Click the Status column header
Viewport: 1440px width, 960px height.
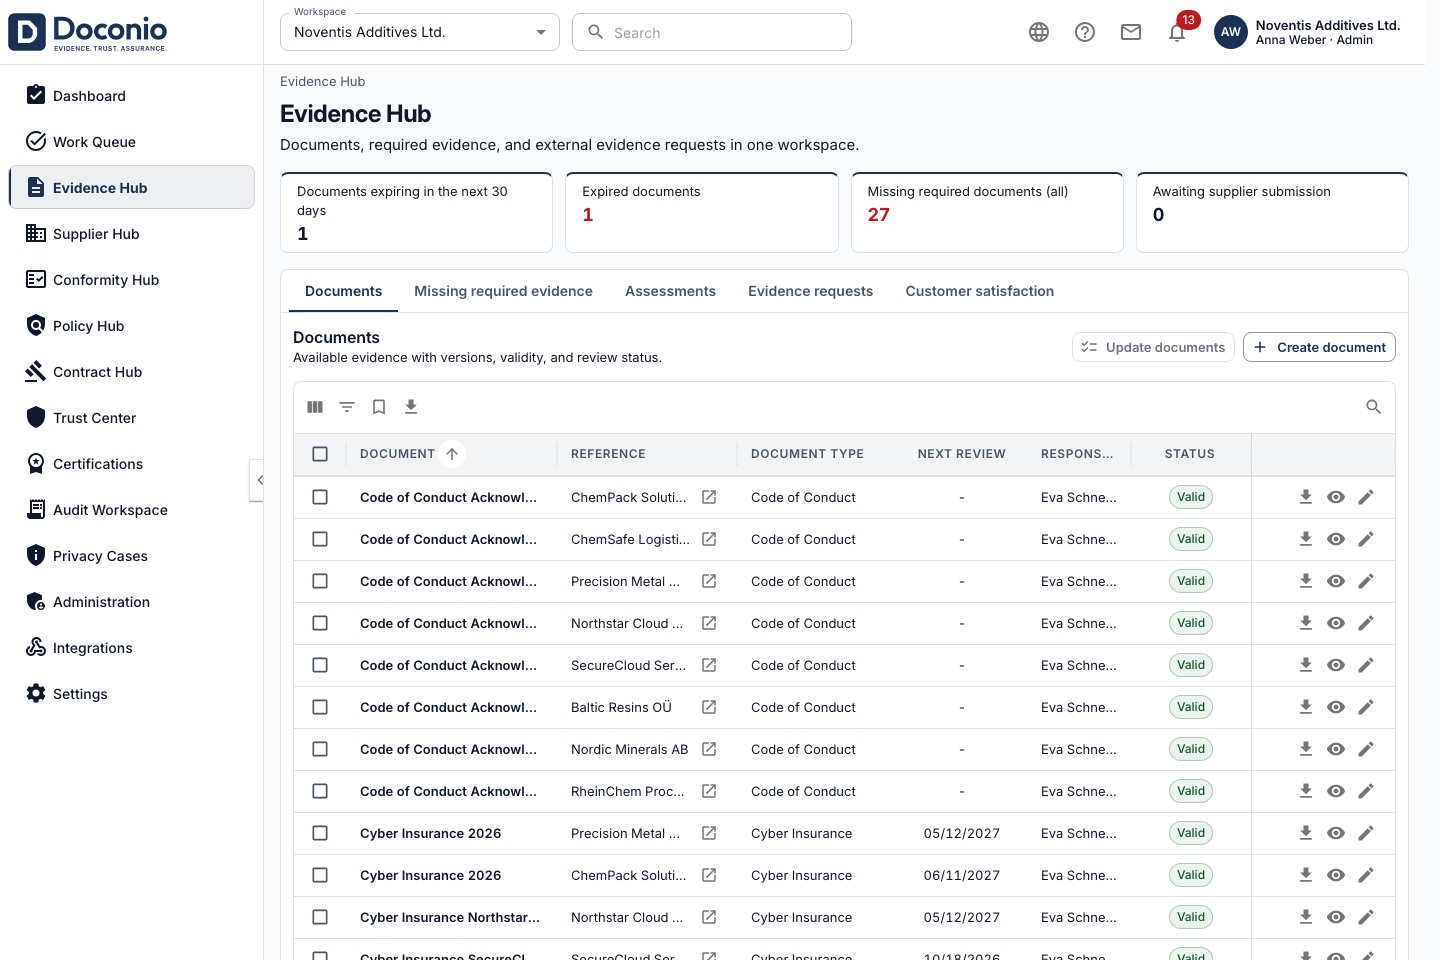(1189, 454)
